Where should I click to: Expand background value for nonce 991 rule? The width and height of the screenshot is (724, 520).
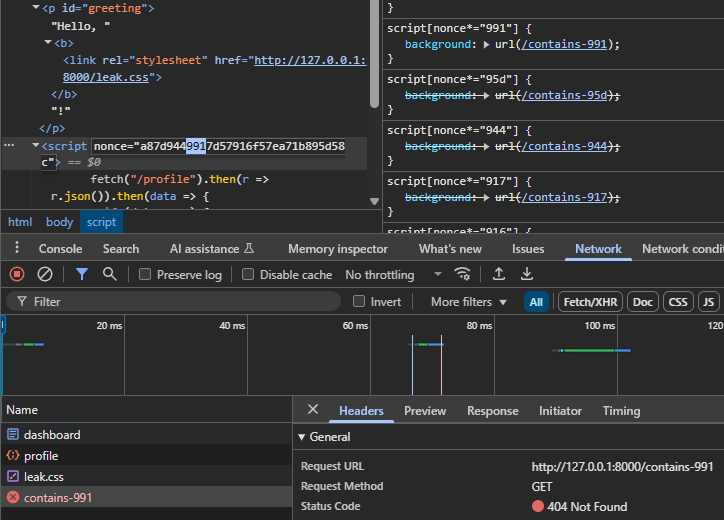[486, 44]
